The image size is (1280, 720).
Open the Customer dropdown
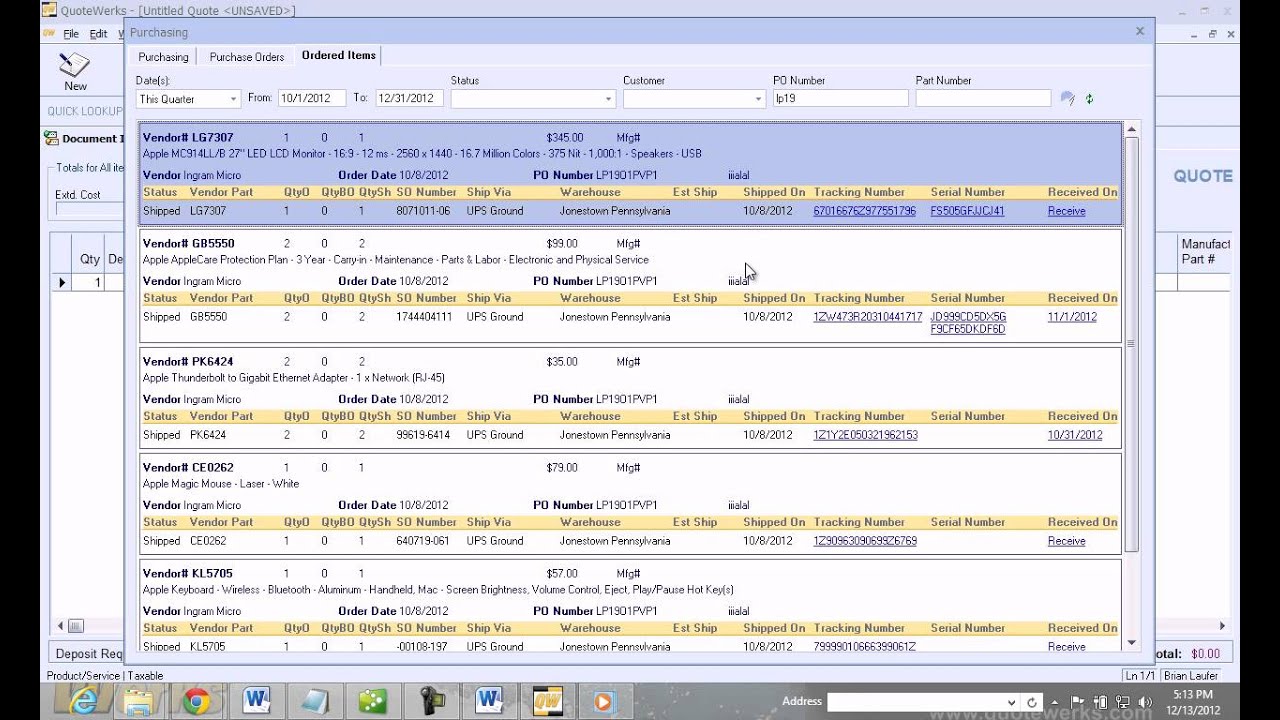[758, 98]
